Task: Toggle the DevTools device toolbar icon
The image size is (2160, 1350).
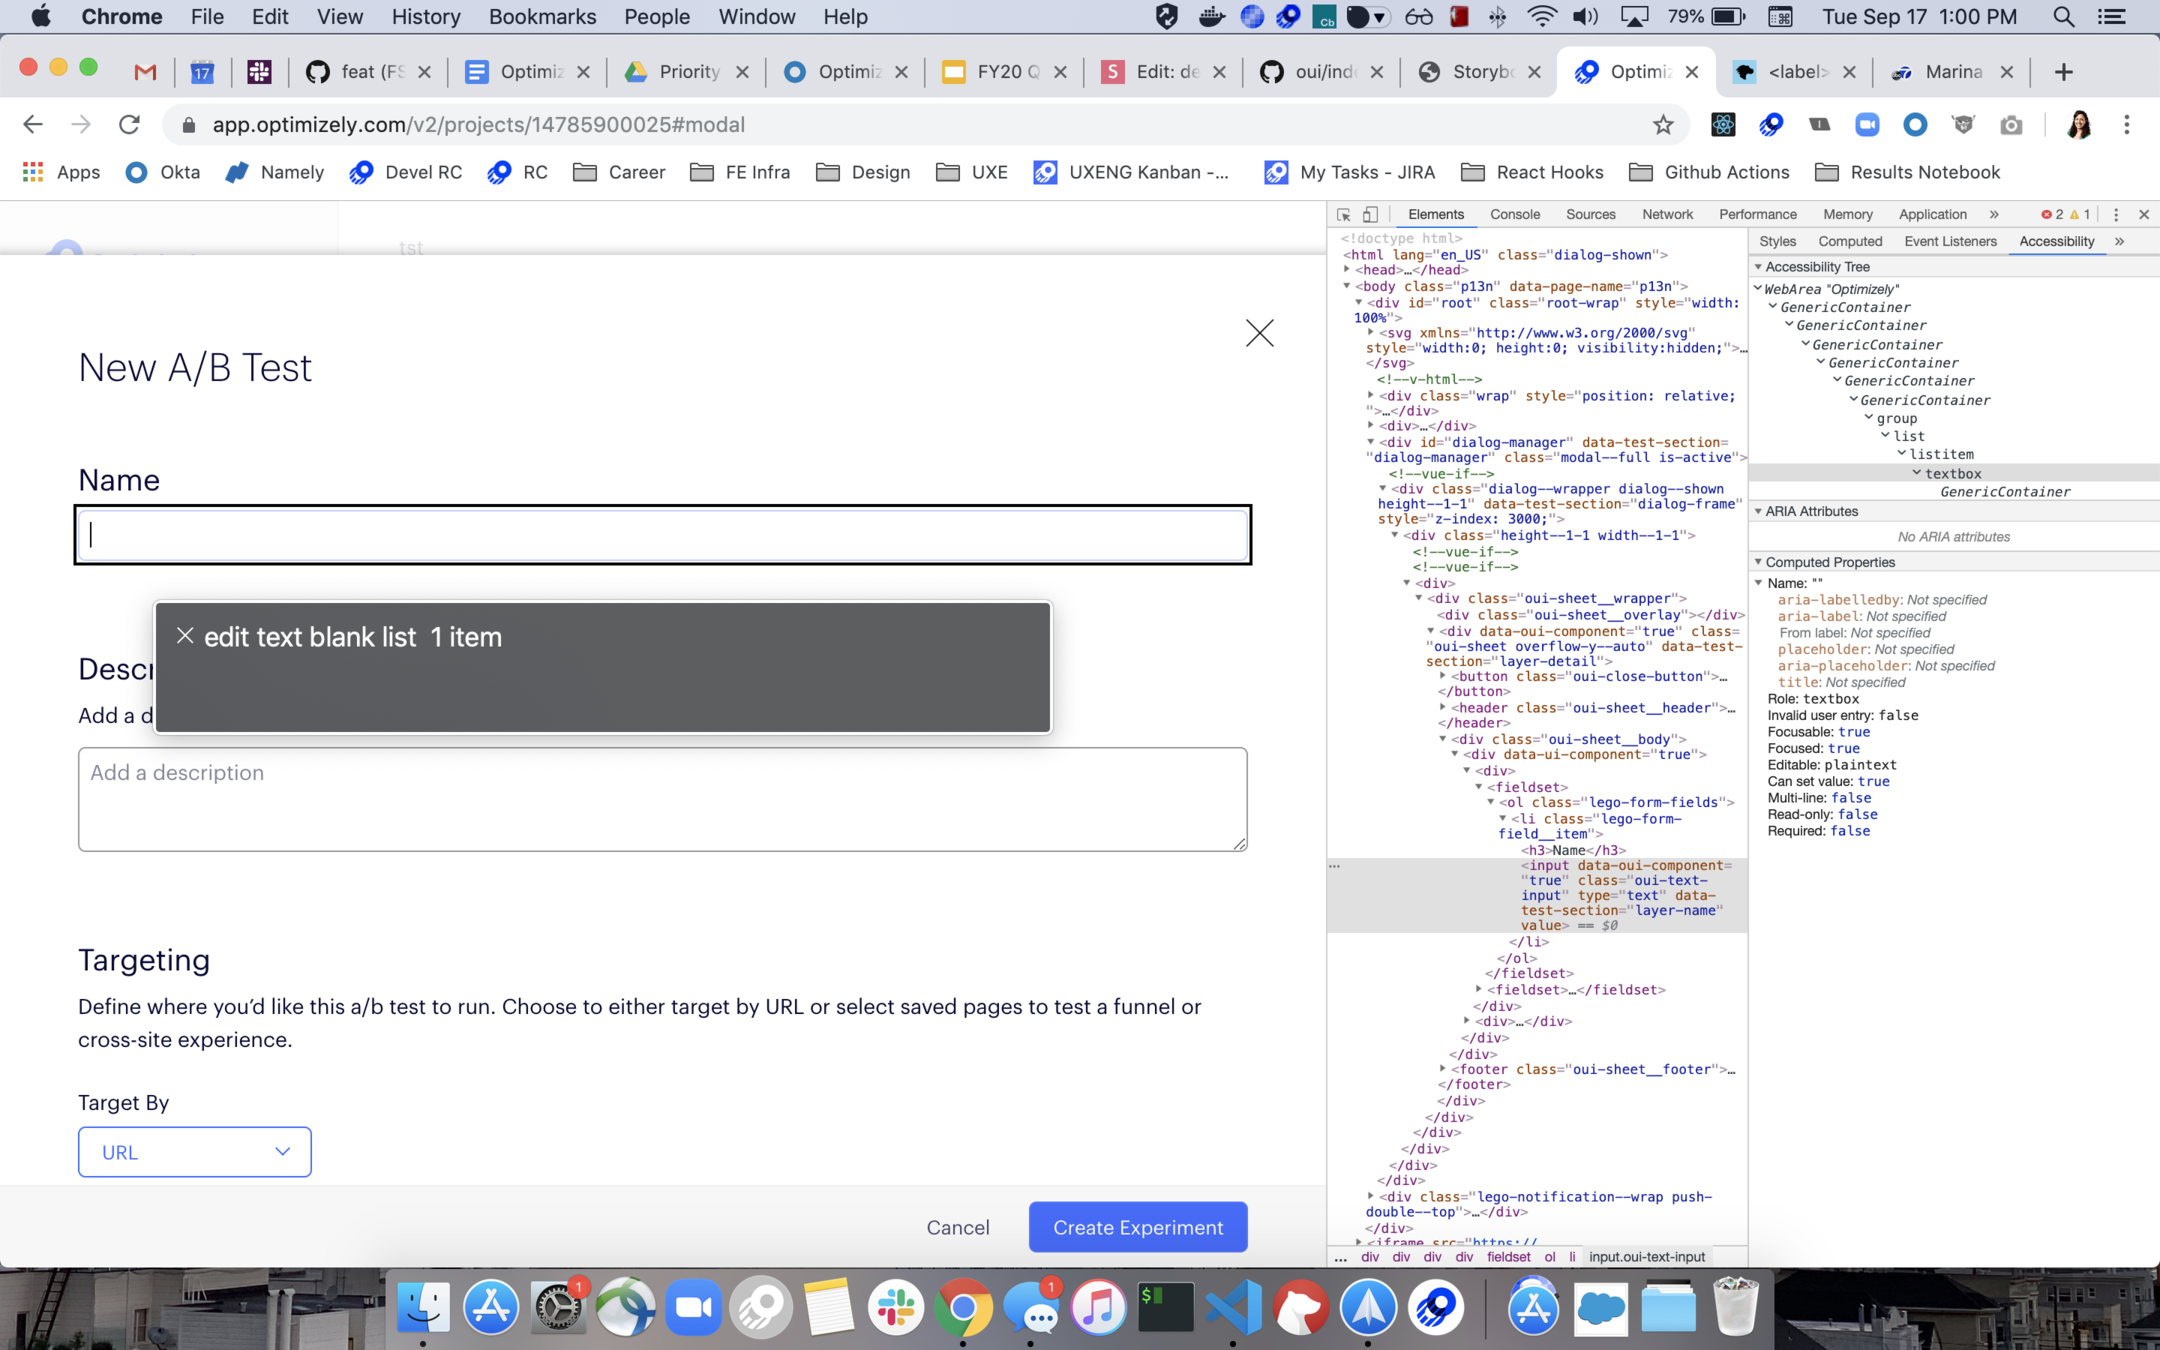Action: pyautogui.click(x=1370, y=214)
